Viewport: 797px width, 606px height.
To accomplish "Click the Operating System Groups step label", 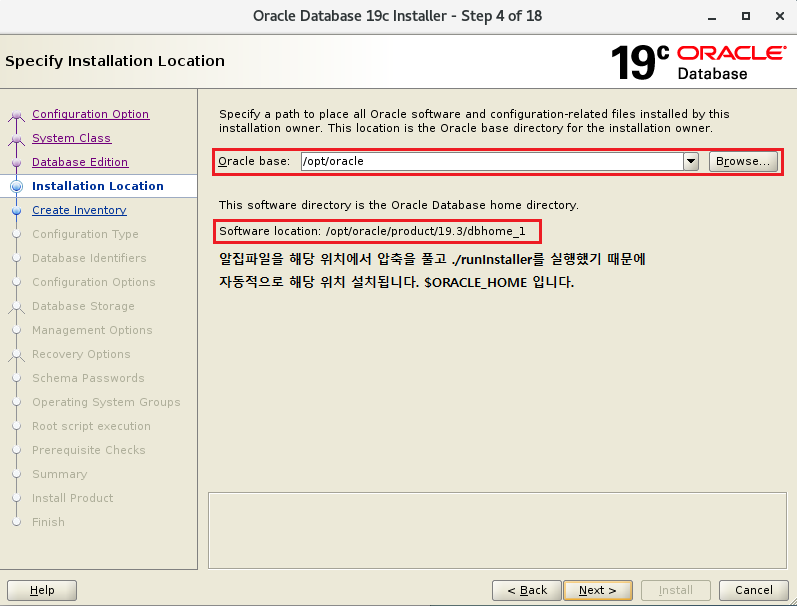I will pos(106,402).
